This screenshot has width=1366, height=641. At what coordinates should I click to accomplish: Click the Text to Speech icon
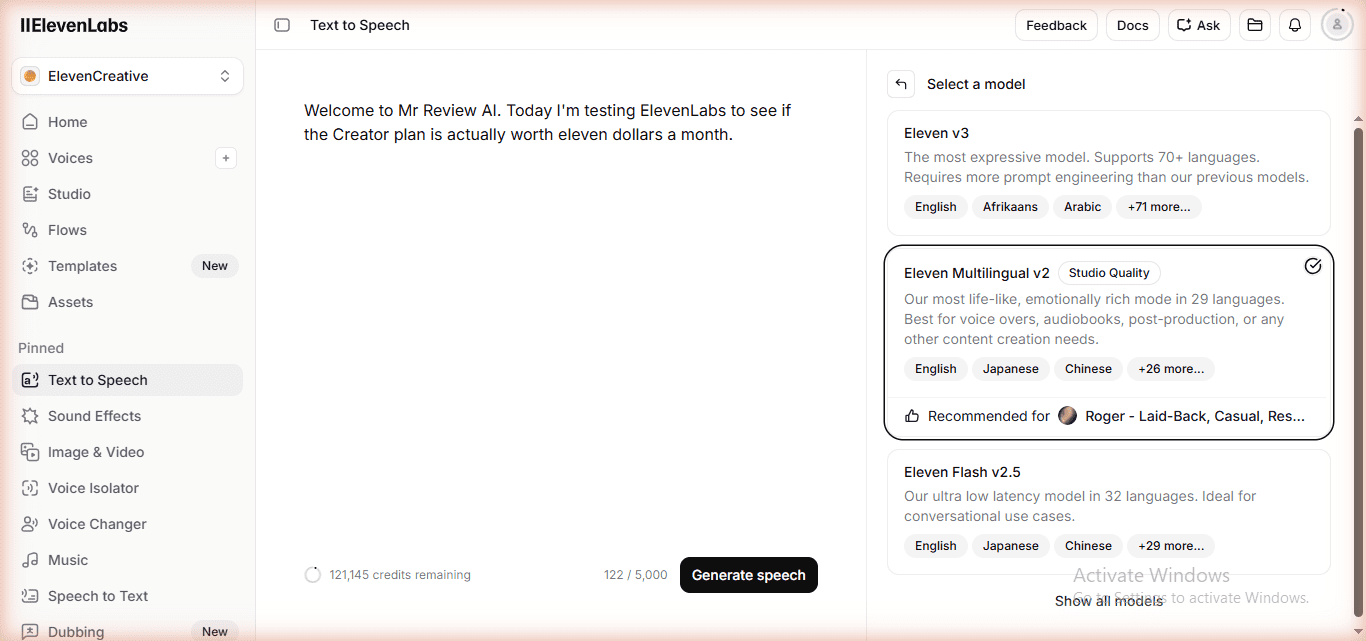click(x=30, y=380)
